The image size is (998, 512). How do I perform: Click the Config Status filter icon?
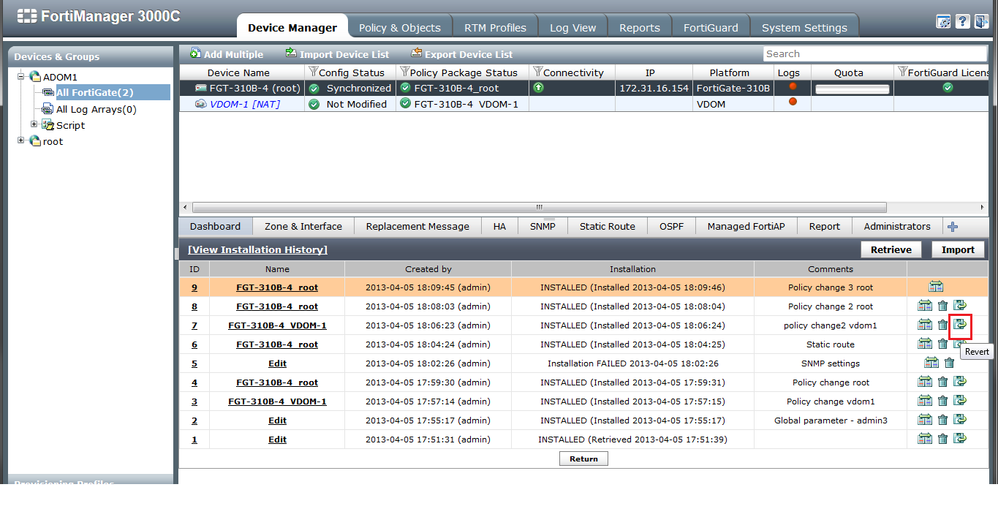click(x=313, y=72)
